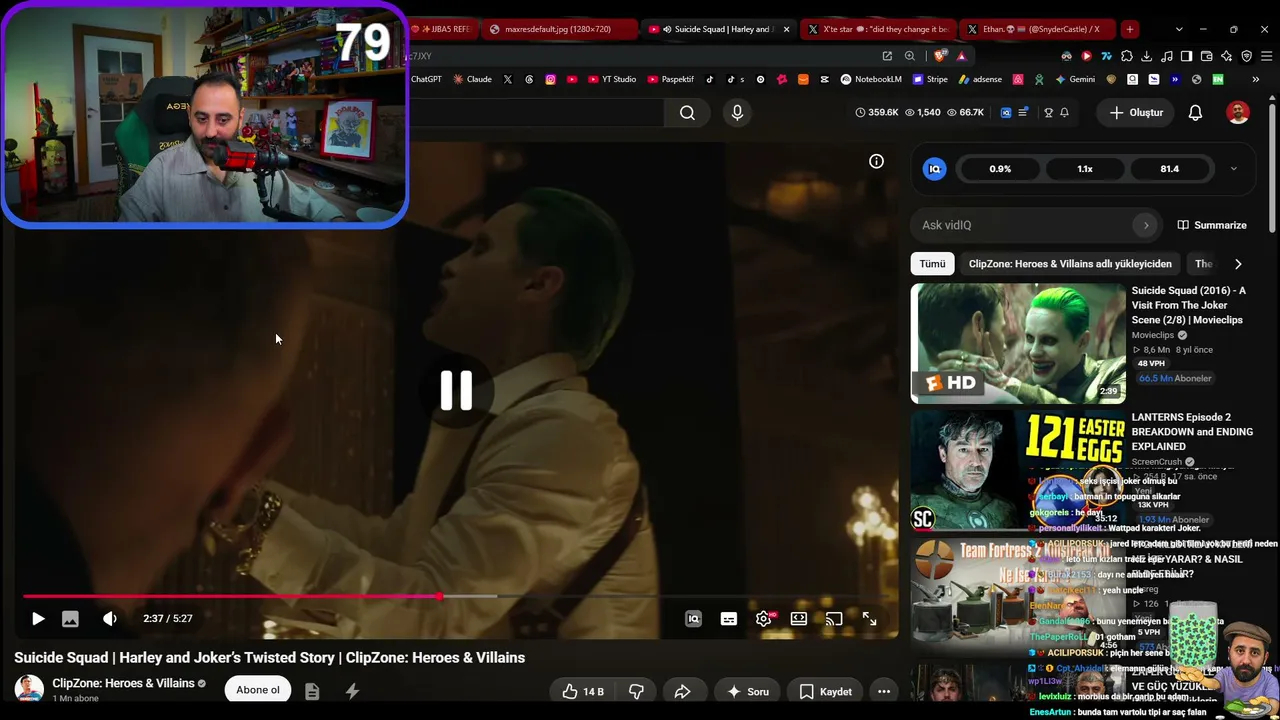Switch to the Ethan @SnyderCastle X tab

(x=1037, y=29)
